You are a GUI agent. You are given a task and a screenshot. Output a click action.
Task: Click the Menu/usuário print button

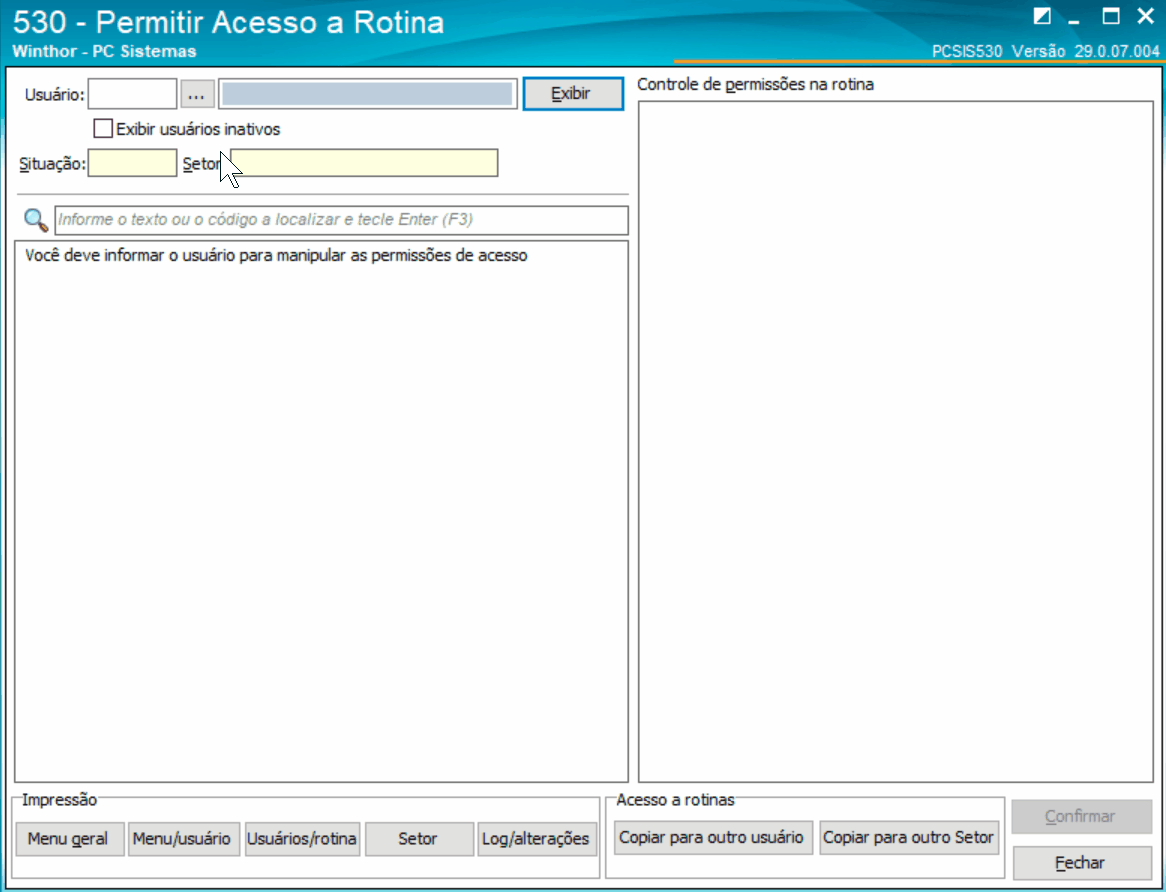coord(184,839)
